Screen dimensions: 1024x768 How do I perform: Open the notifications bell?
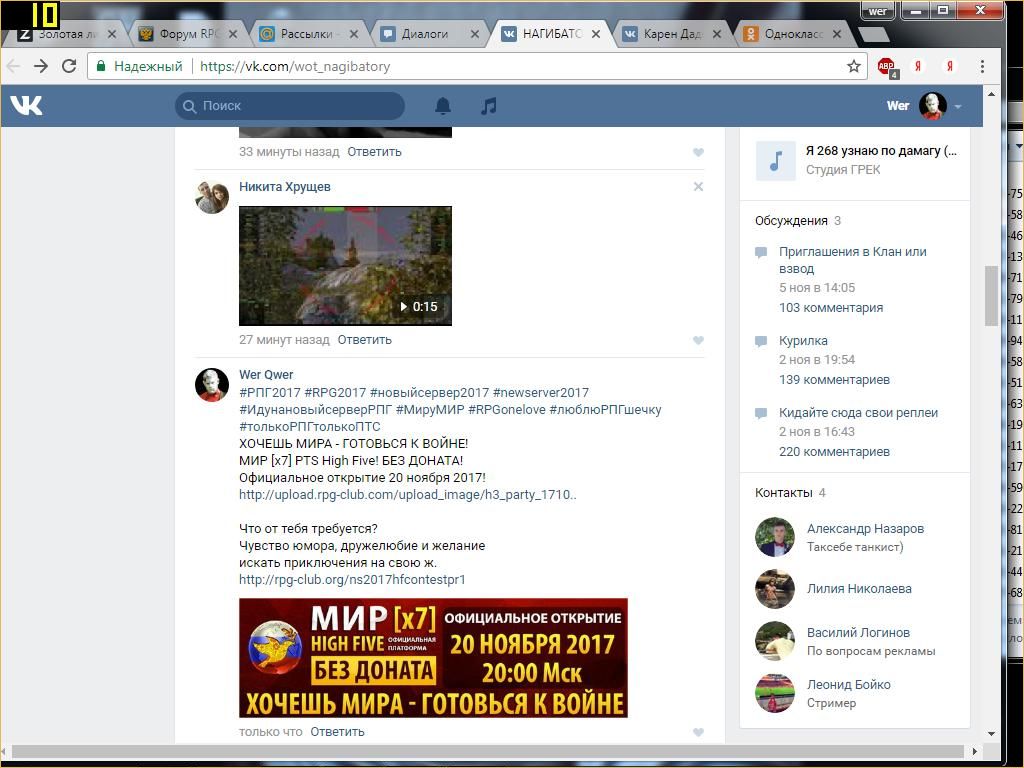tap(443, 106)
